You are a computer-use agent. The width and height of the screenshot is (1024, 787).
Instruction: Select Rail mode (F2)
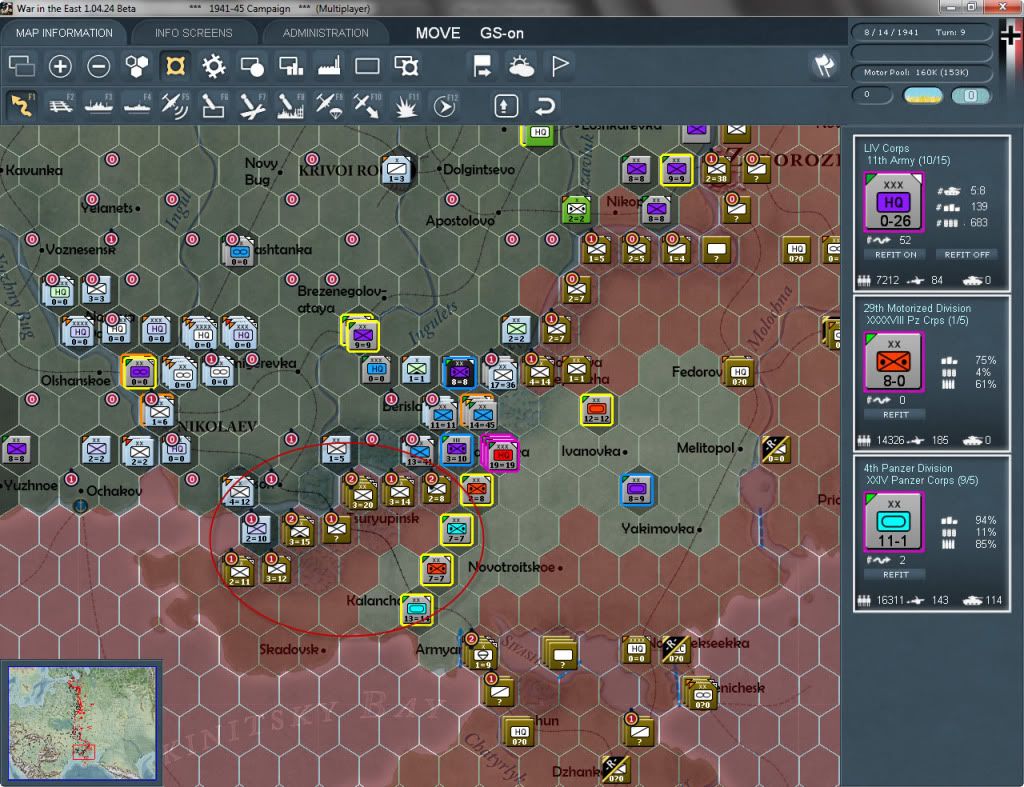[x=61, y=106]
